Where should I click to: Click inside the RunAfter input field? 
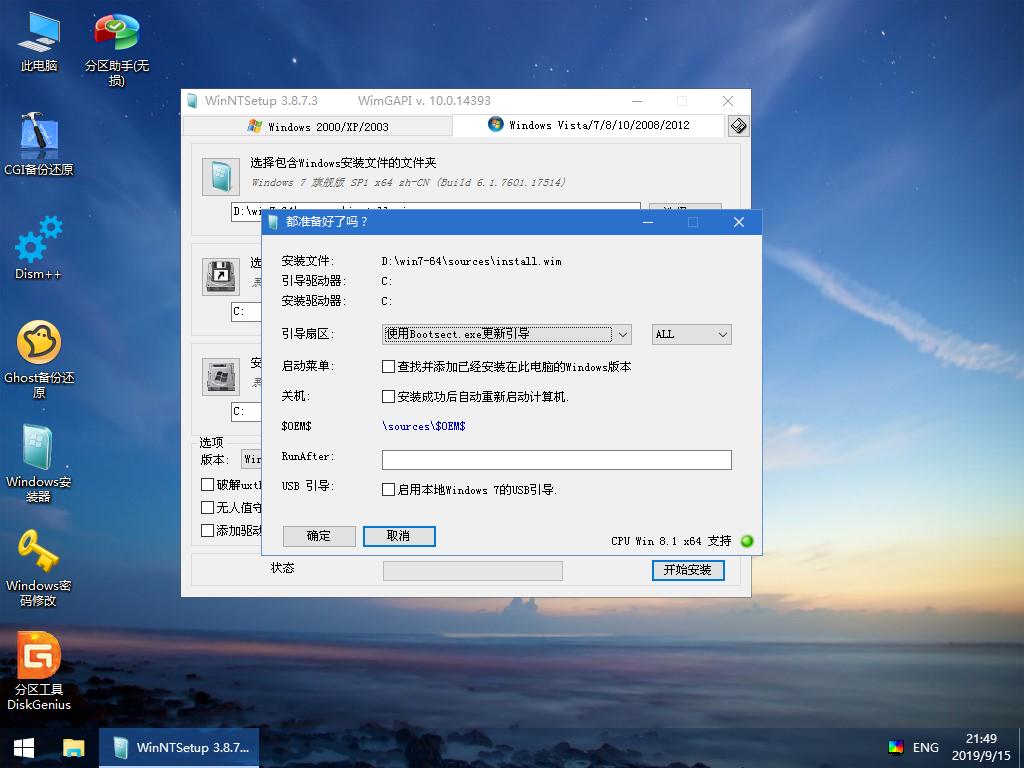[x=556, y=459]
